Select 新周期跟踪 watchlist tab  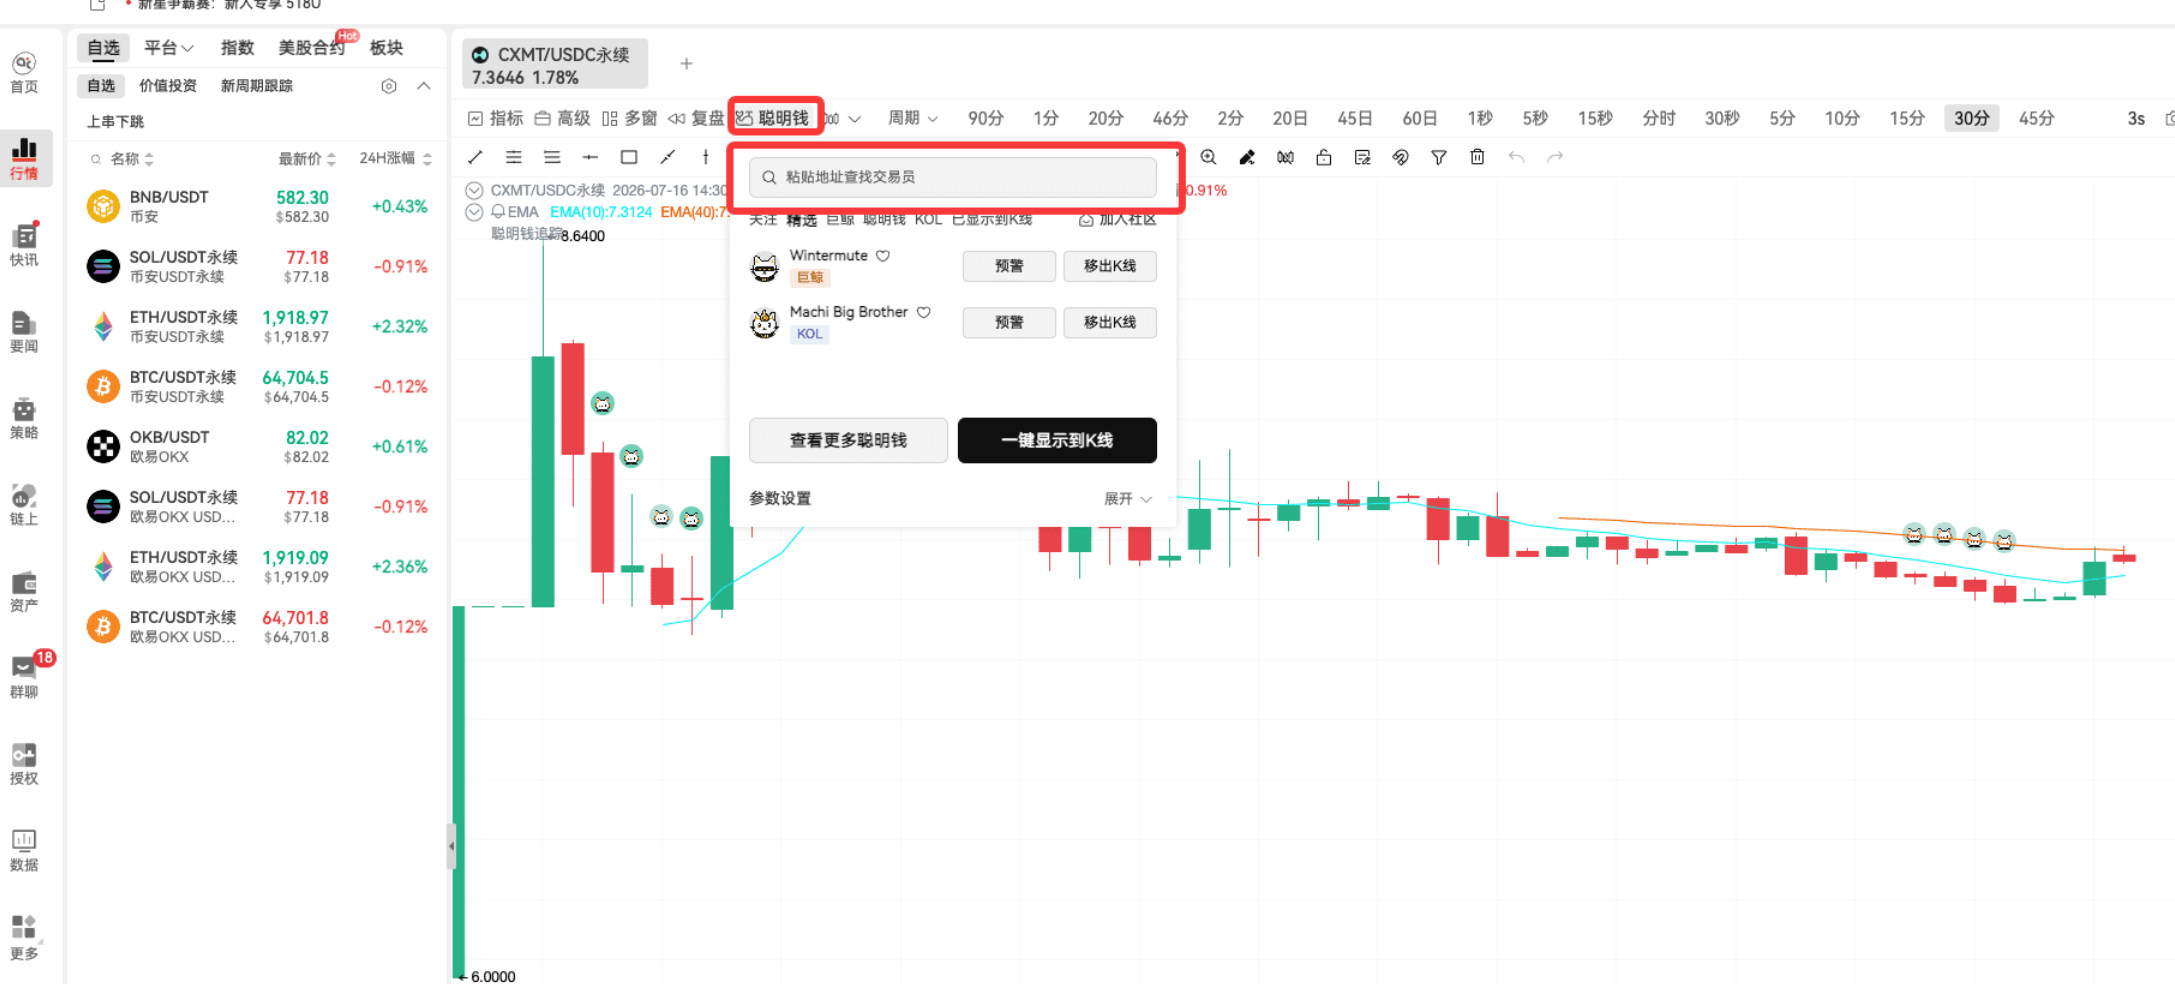click(257, 86)
